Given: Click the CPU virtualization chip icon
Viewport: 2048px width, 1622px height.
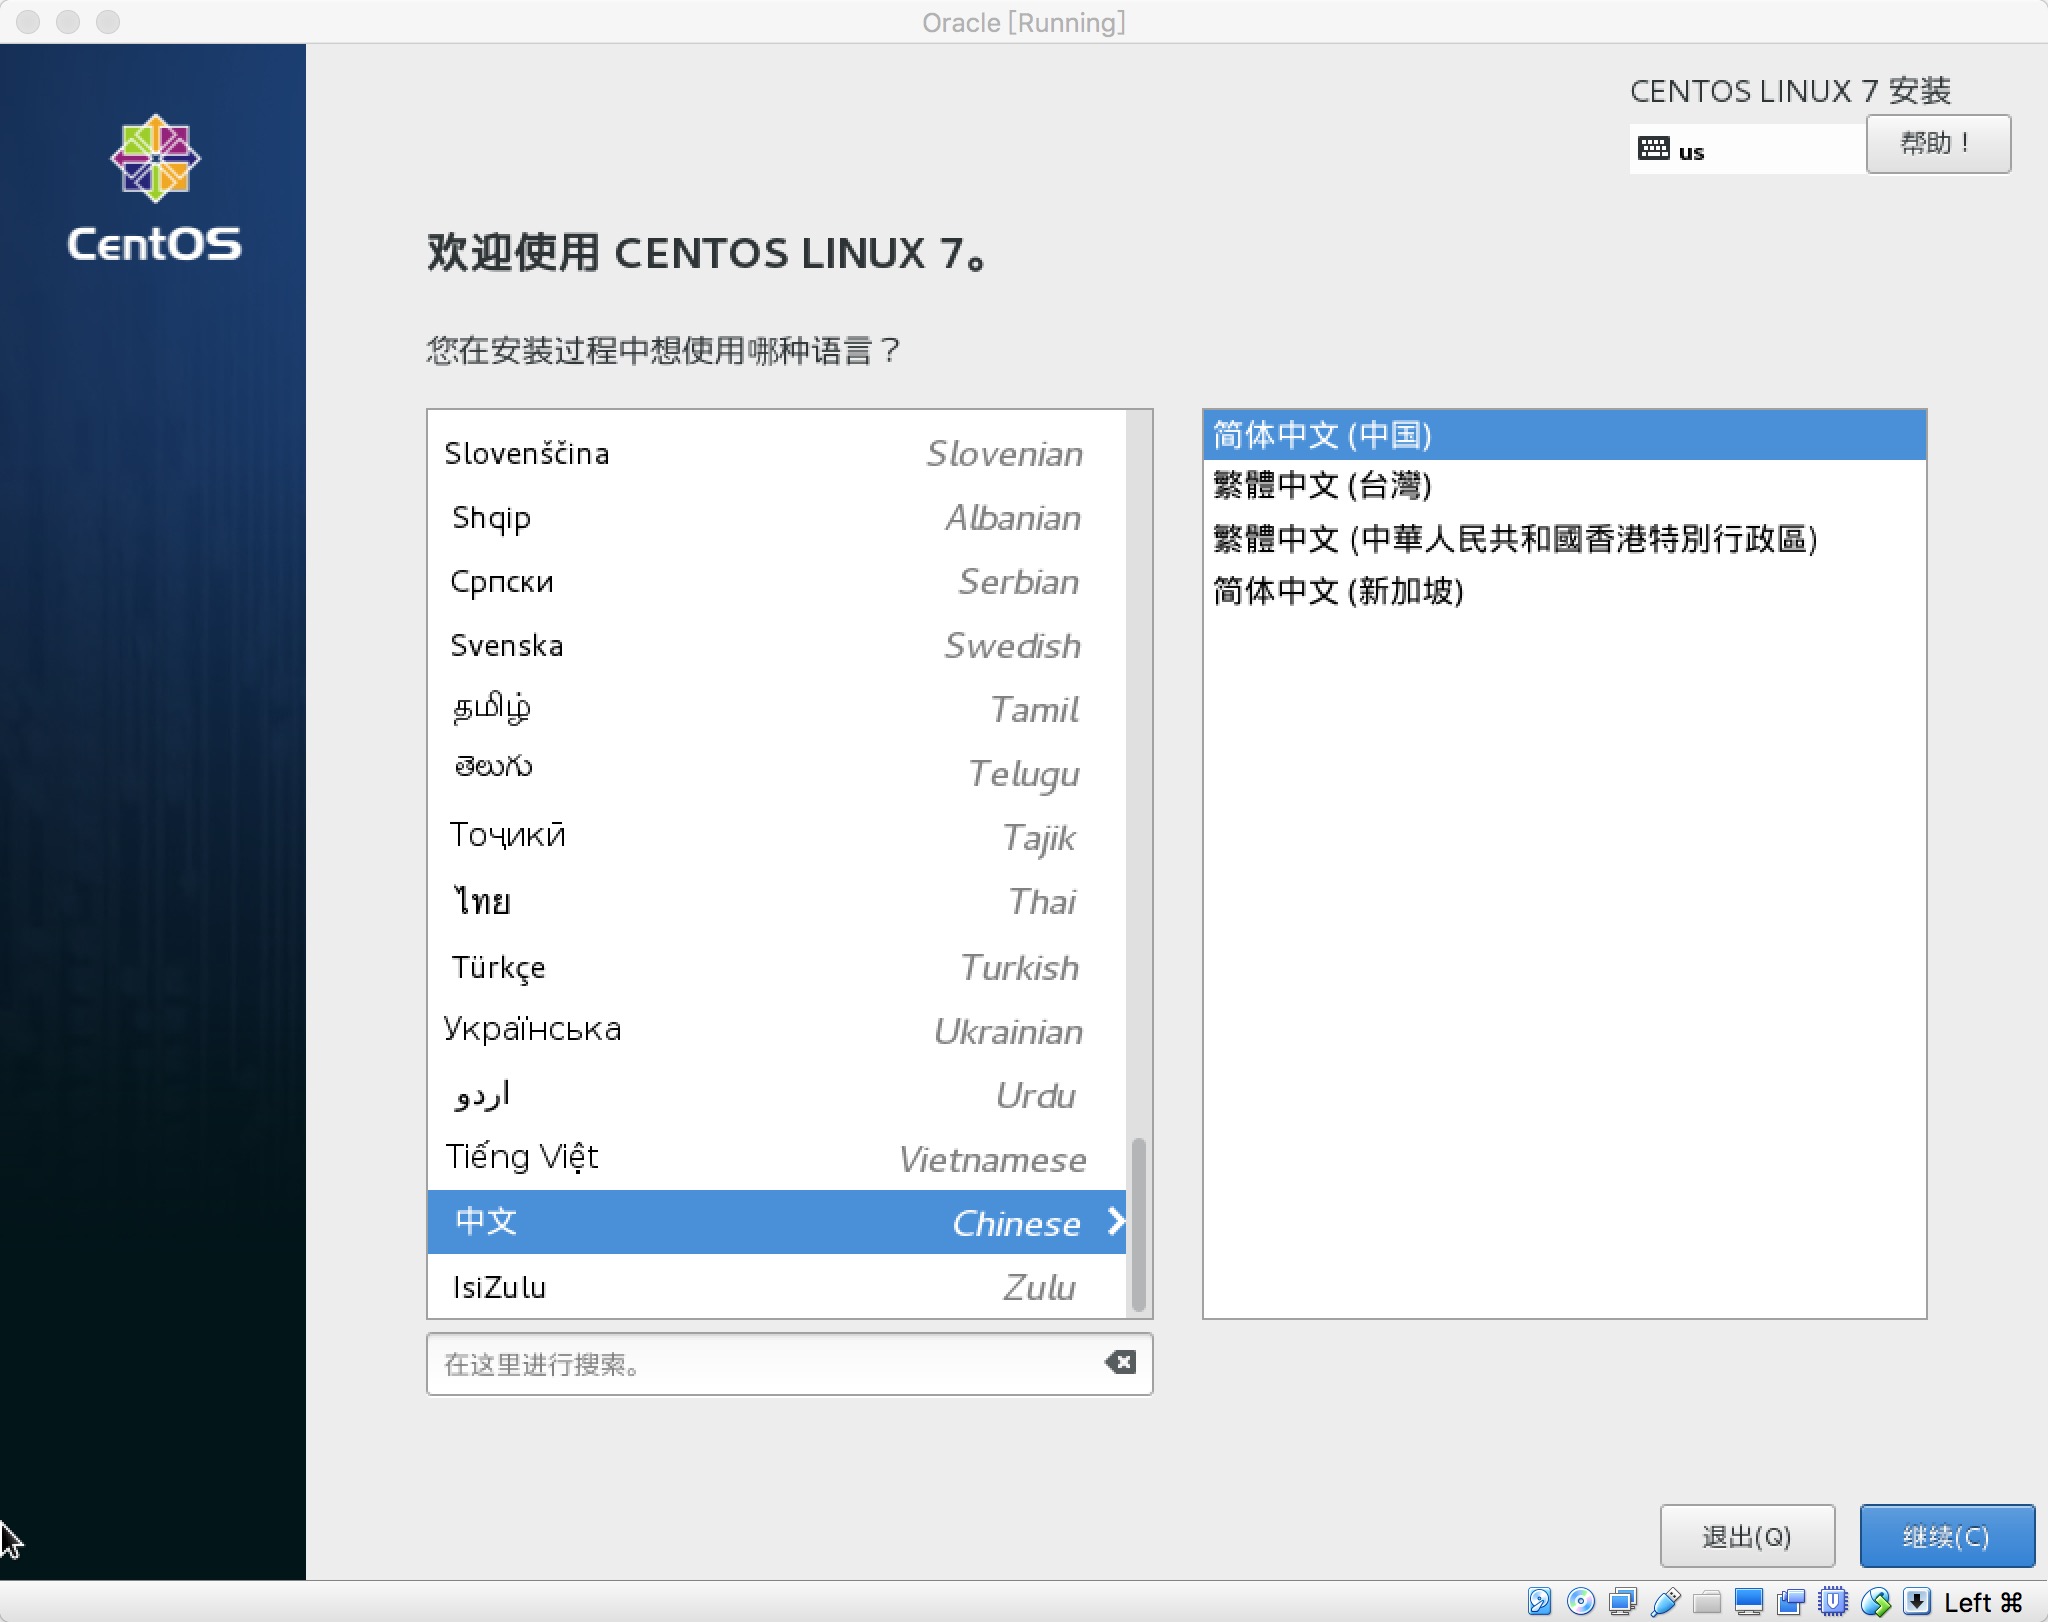Looking at the screenshot, I should 1833,1601.
